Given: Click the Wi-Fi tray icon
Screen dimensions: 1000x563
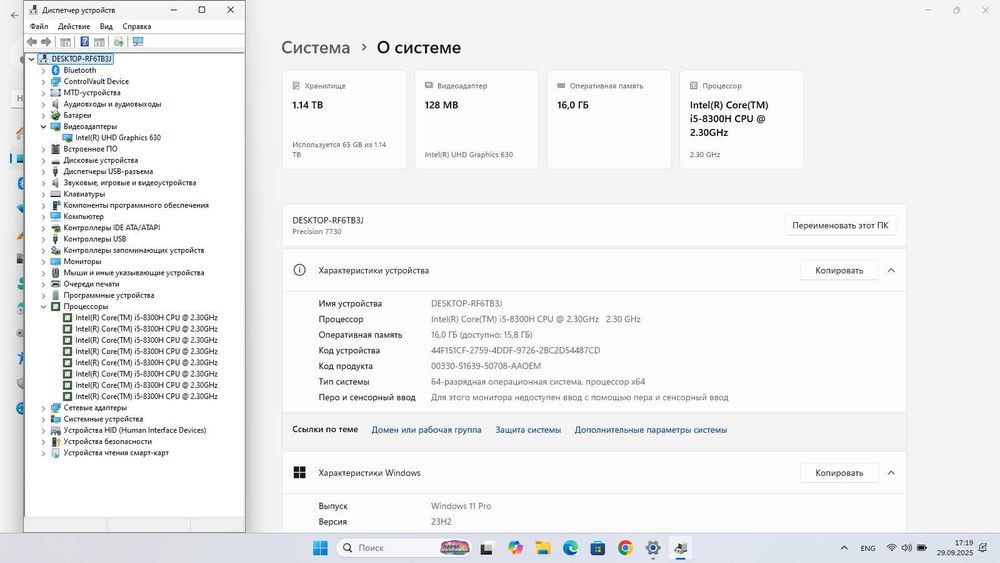Looking at the screenshot, I should (x=892, y=548).
